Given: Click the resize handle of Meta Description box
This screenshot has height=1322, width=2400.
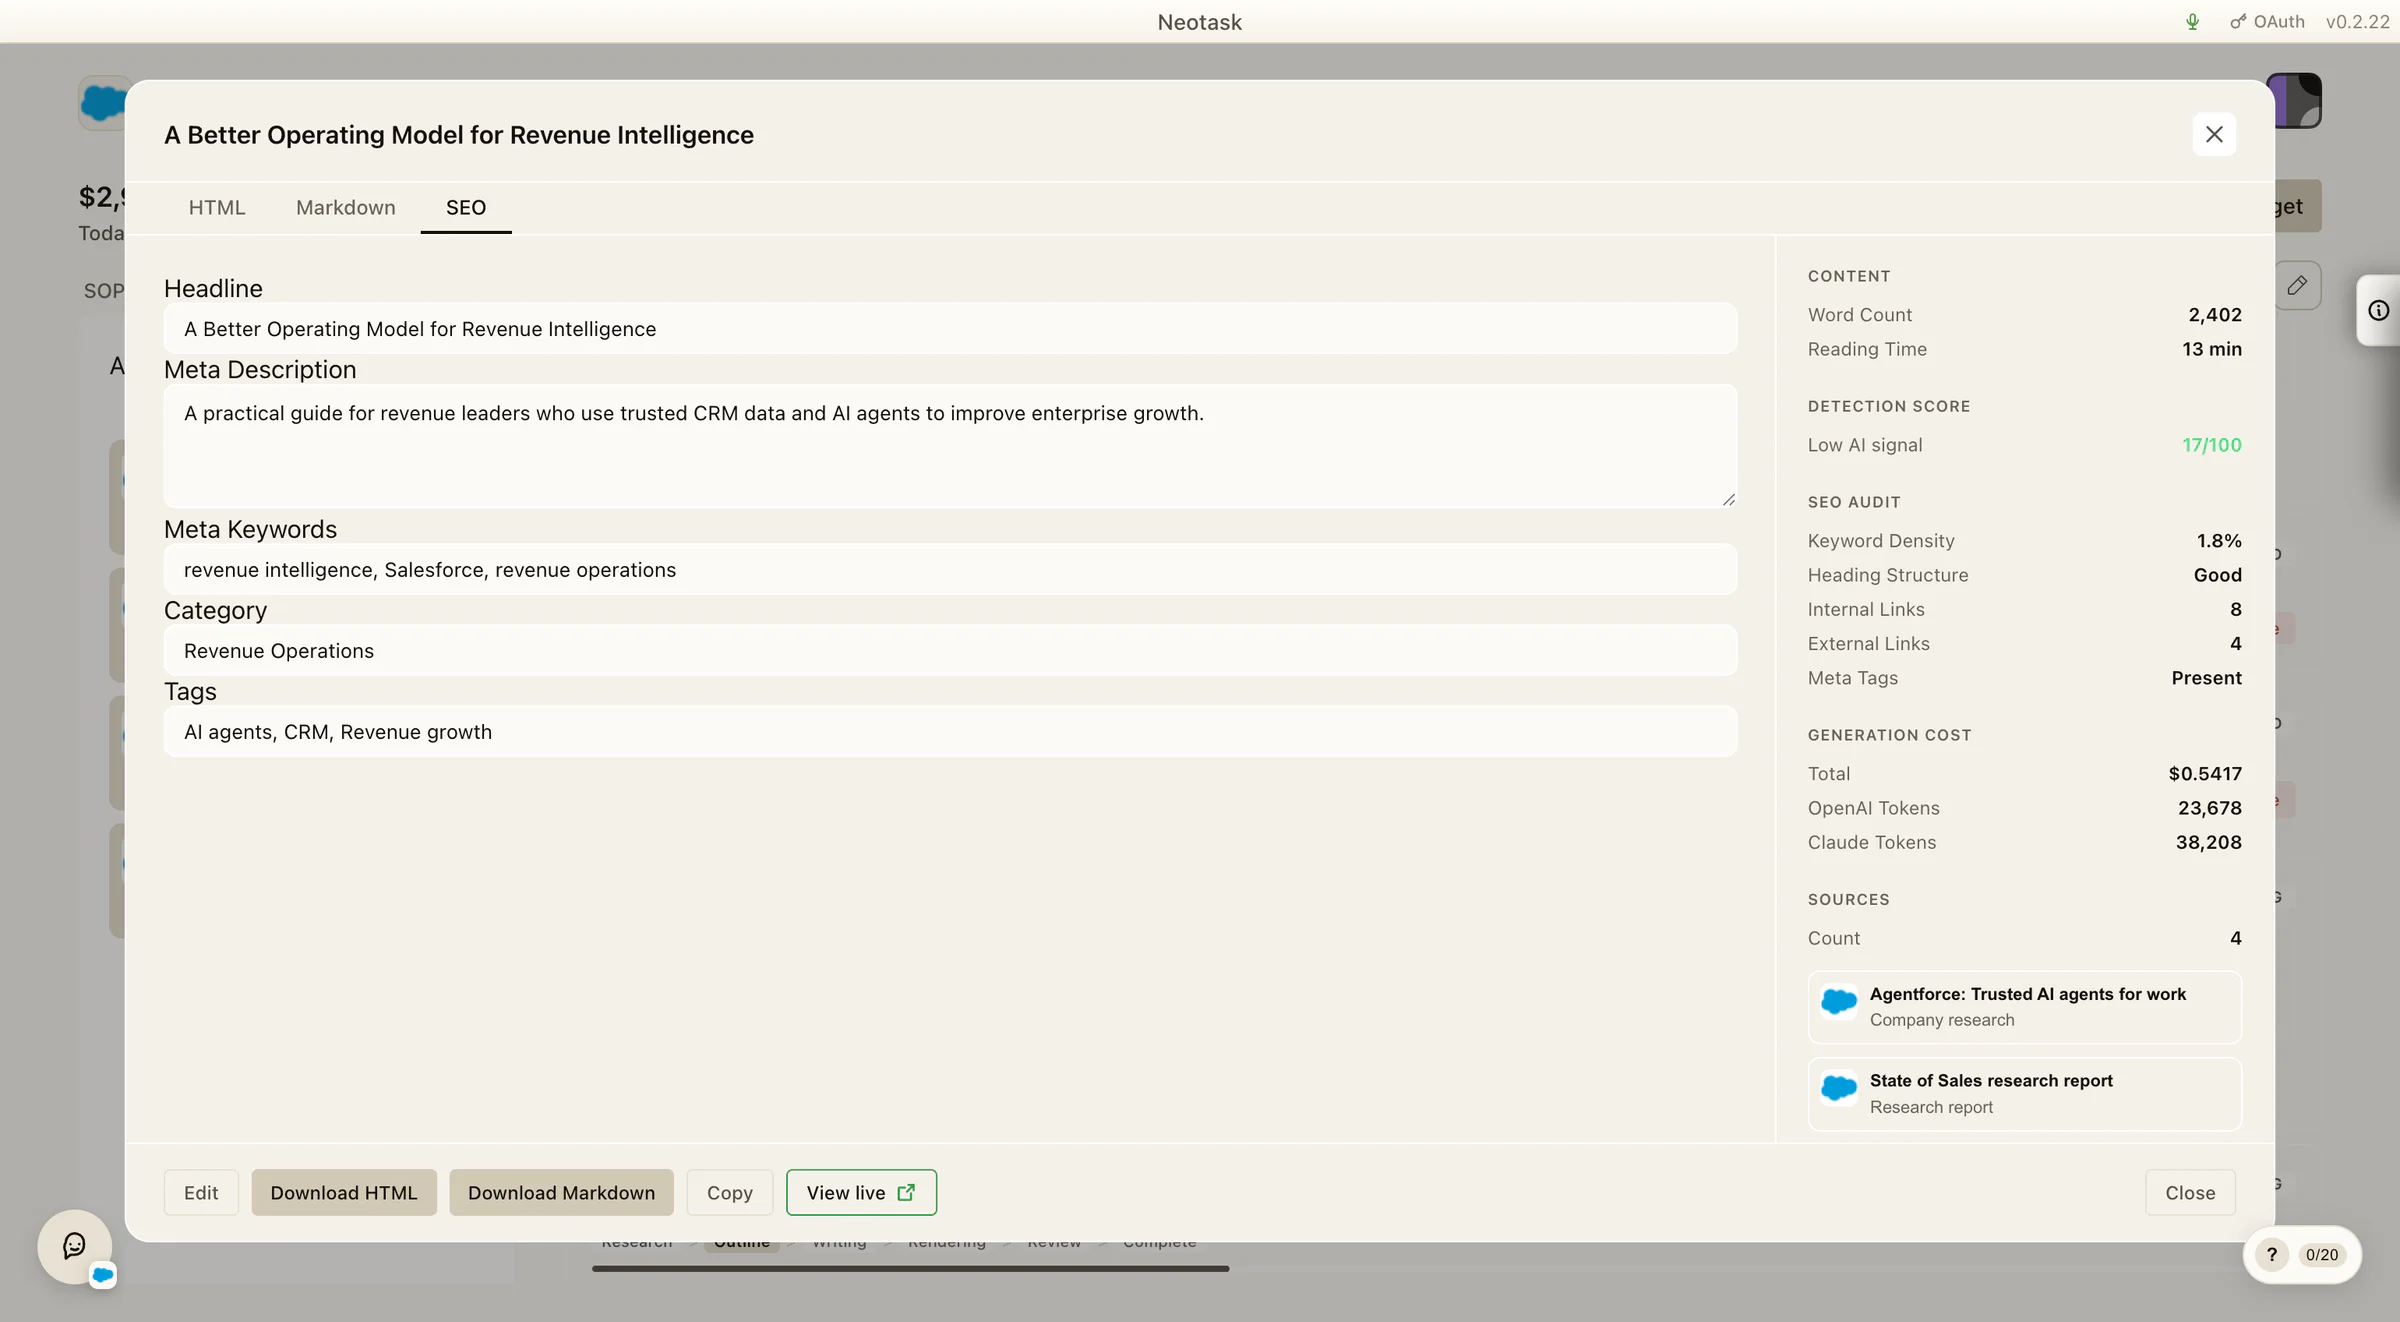Looking at the screenshot, I should [x=1728, y=499].
